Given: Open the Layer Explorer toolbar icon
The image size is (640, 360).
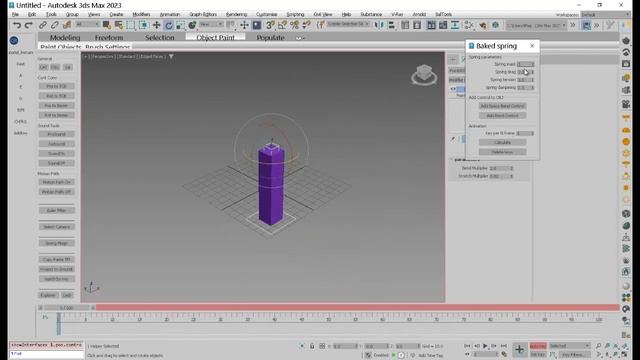Looking at the screenshot, I should point(417,25).
